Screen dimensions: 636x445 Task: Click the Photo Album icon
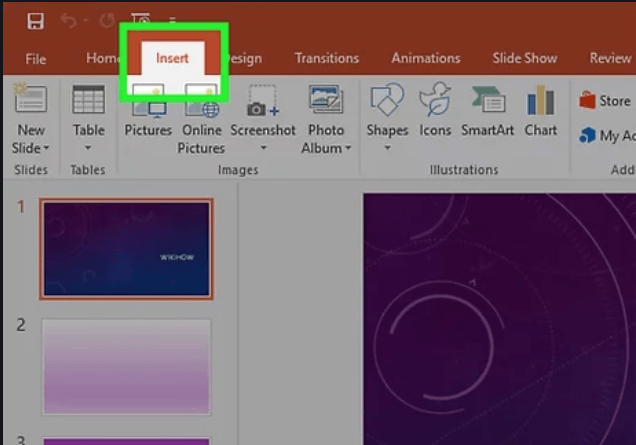[326, 99]
